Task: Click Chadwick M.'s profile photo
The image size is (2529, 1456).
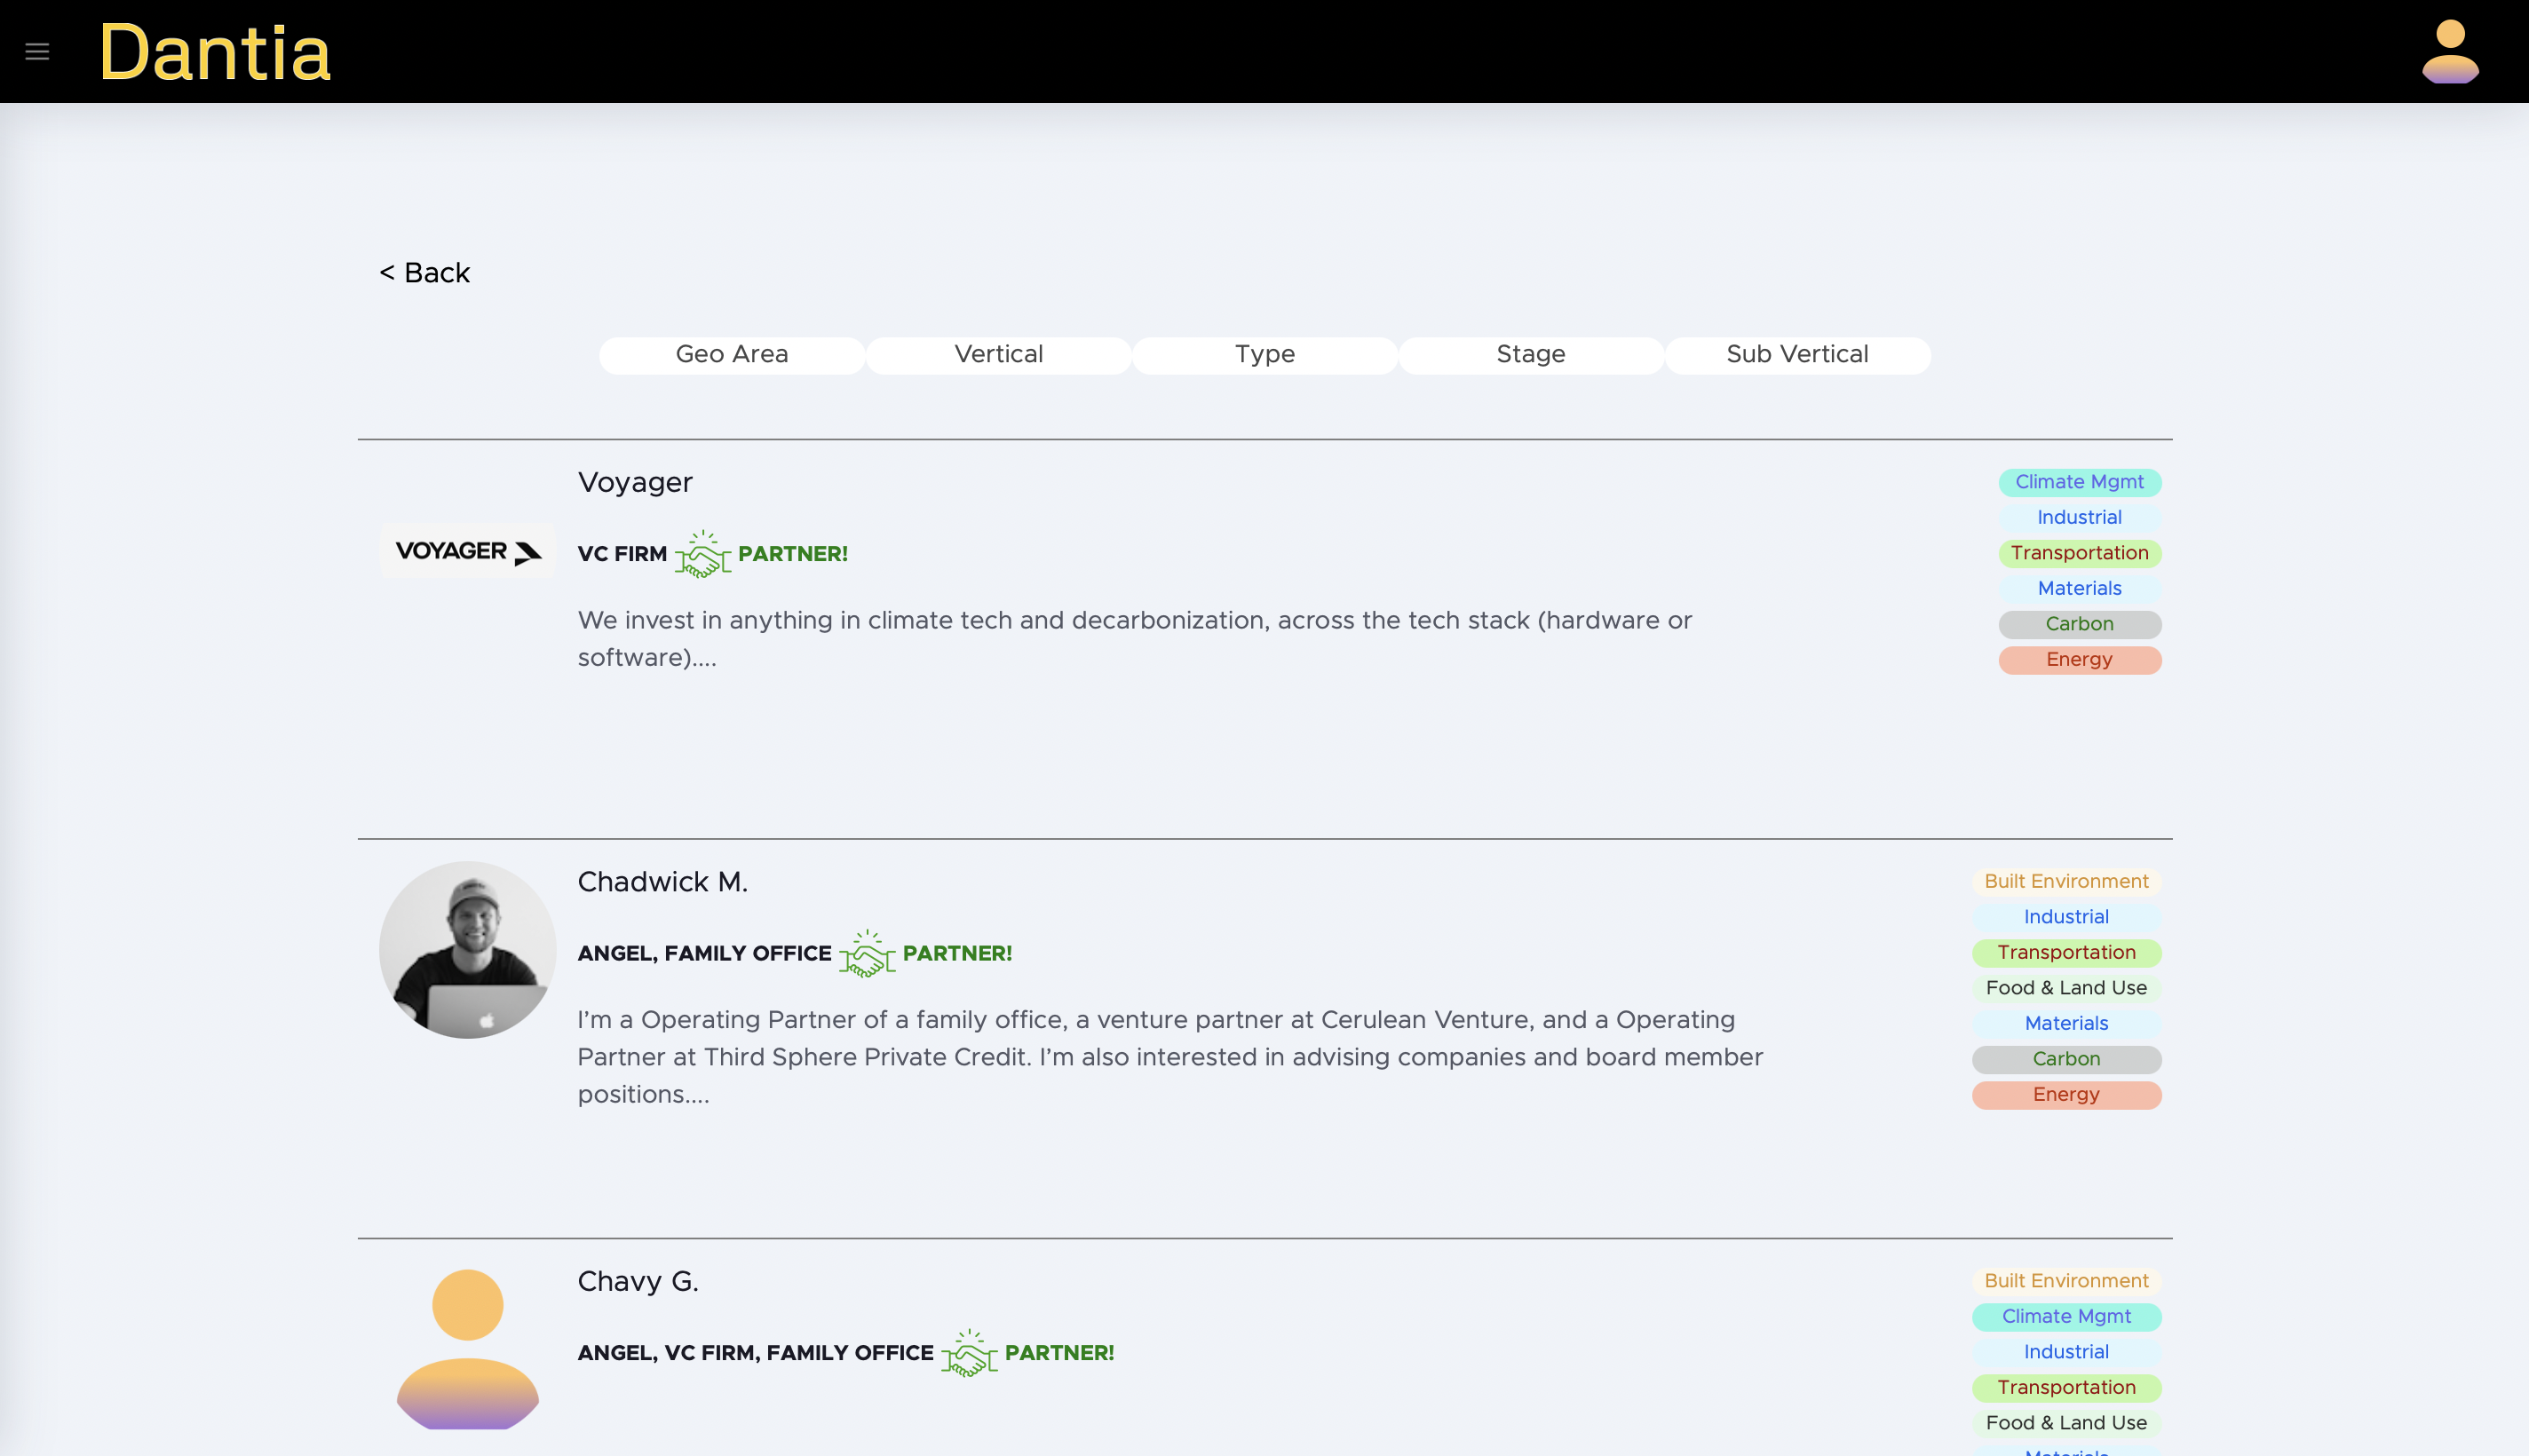Action: [467, 949]
